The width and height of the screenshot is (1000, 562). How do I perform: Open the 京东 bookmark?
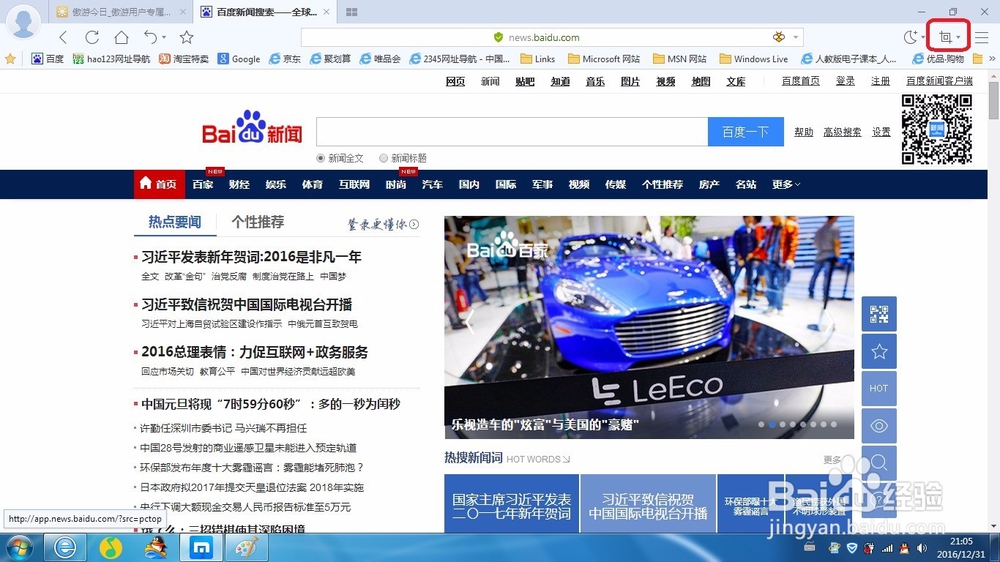[285, 59]
